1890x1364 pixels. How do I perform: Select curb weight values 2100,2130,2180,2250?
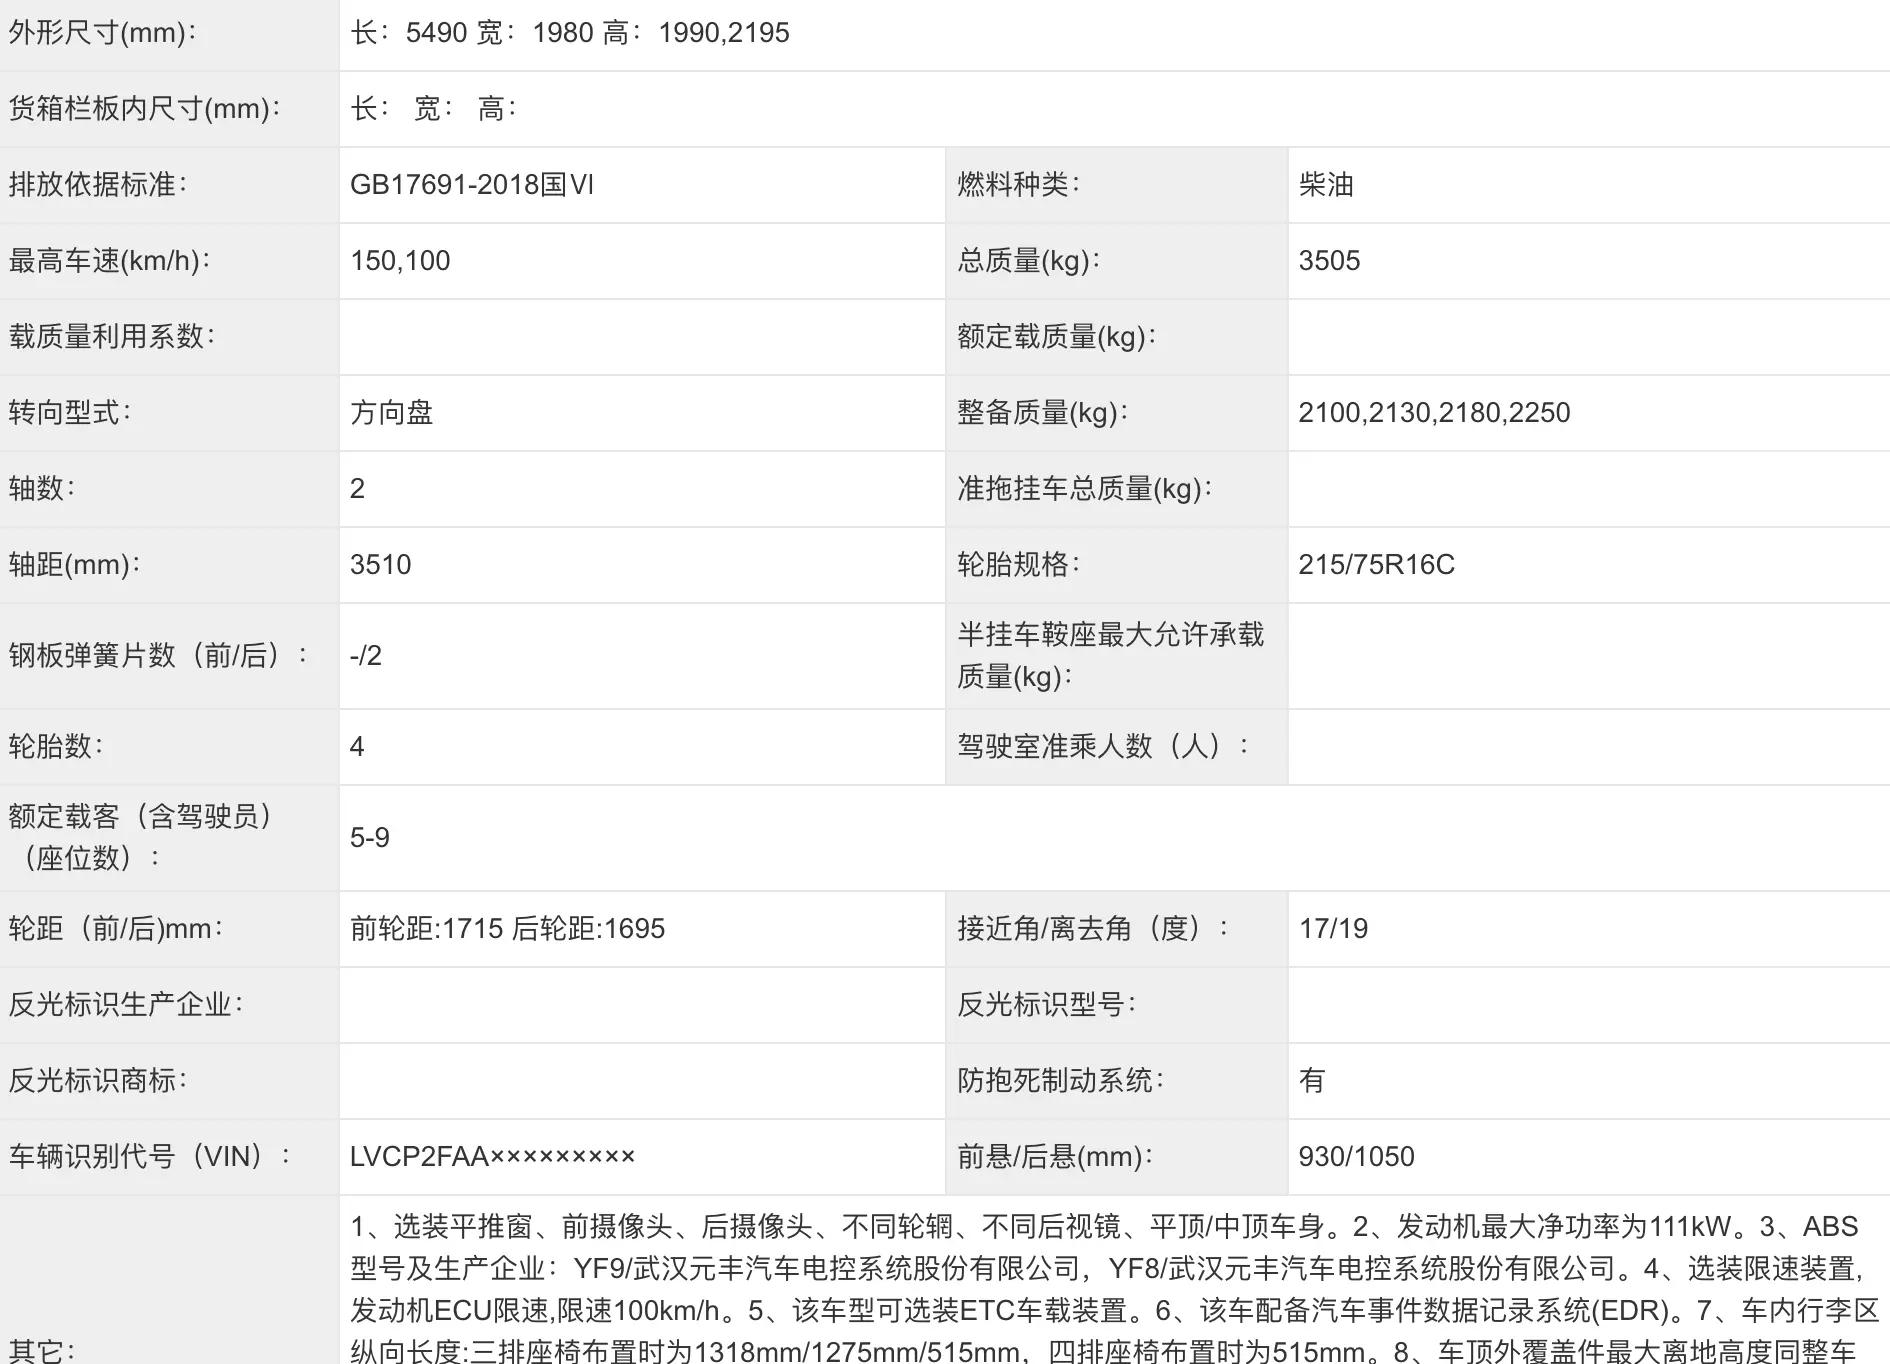(x=1434, y=413)
